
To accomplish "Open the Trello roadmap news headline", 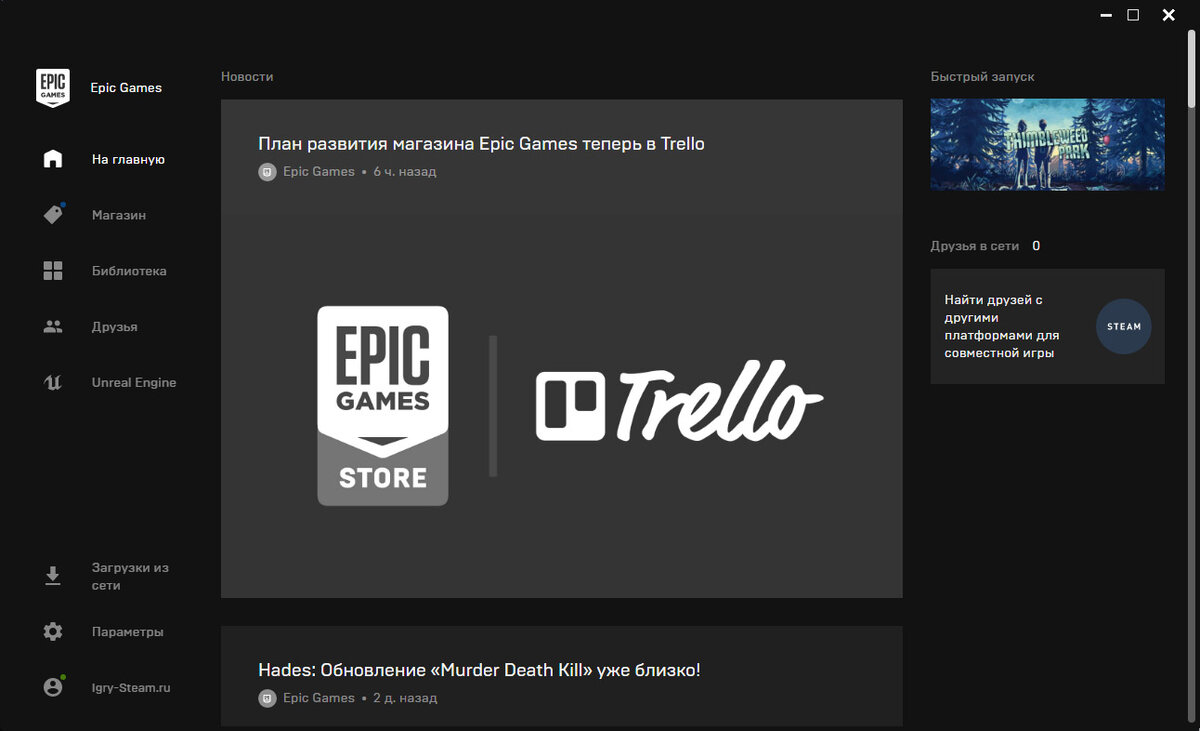I will coord(481,144).
